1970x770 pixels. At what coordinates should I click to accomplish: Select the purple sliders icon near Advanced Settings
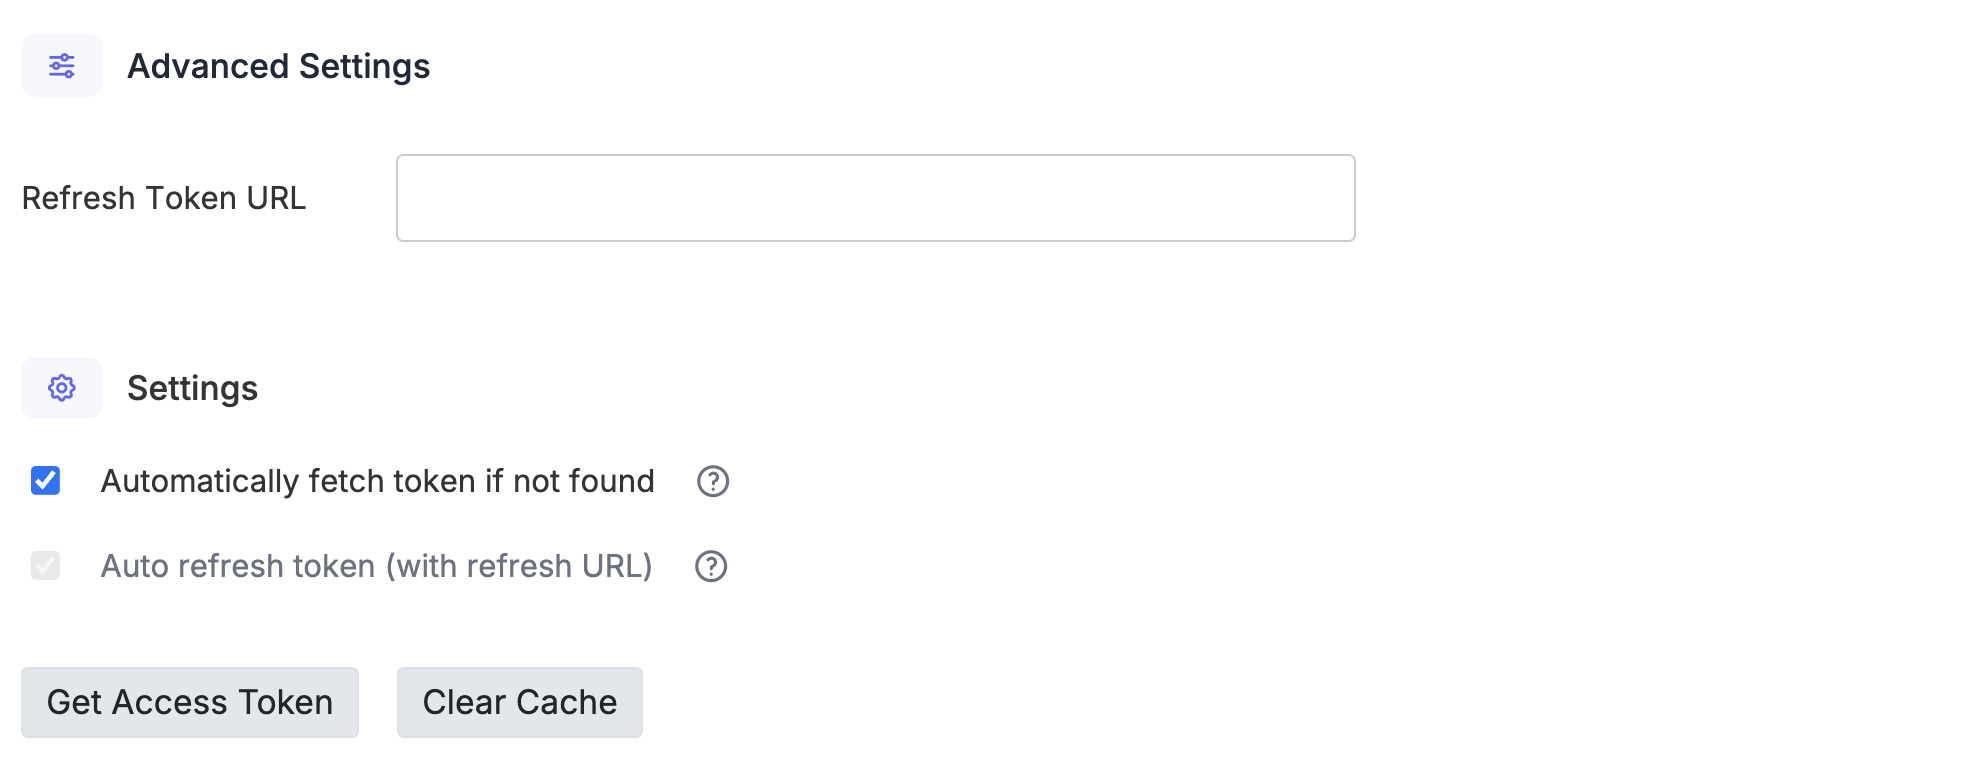[61, 65]
